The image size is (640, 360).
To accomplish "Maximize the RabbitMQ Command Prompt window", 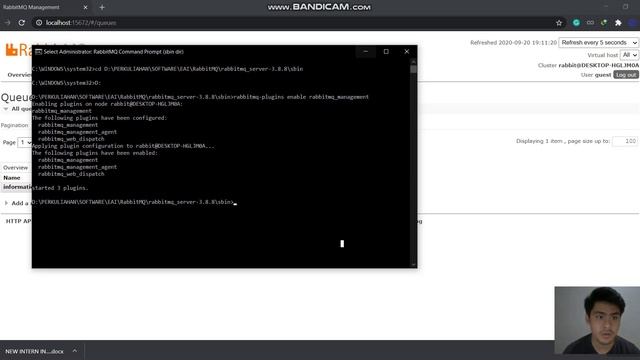I will point(386,52).
